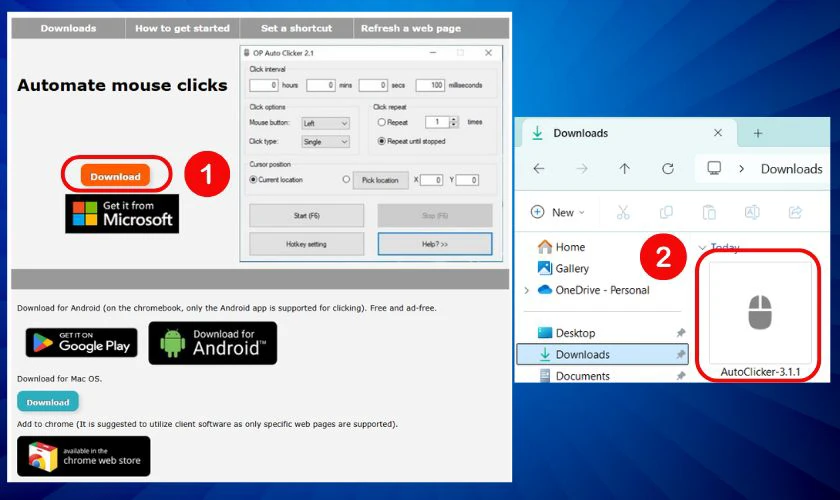Image resolution: width=840 pixels, height=500 pixels.
Task: Open the Get it from Microsoft badge
Action: [x=122, y=214]
